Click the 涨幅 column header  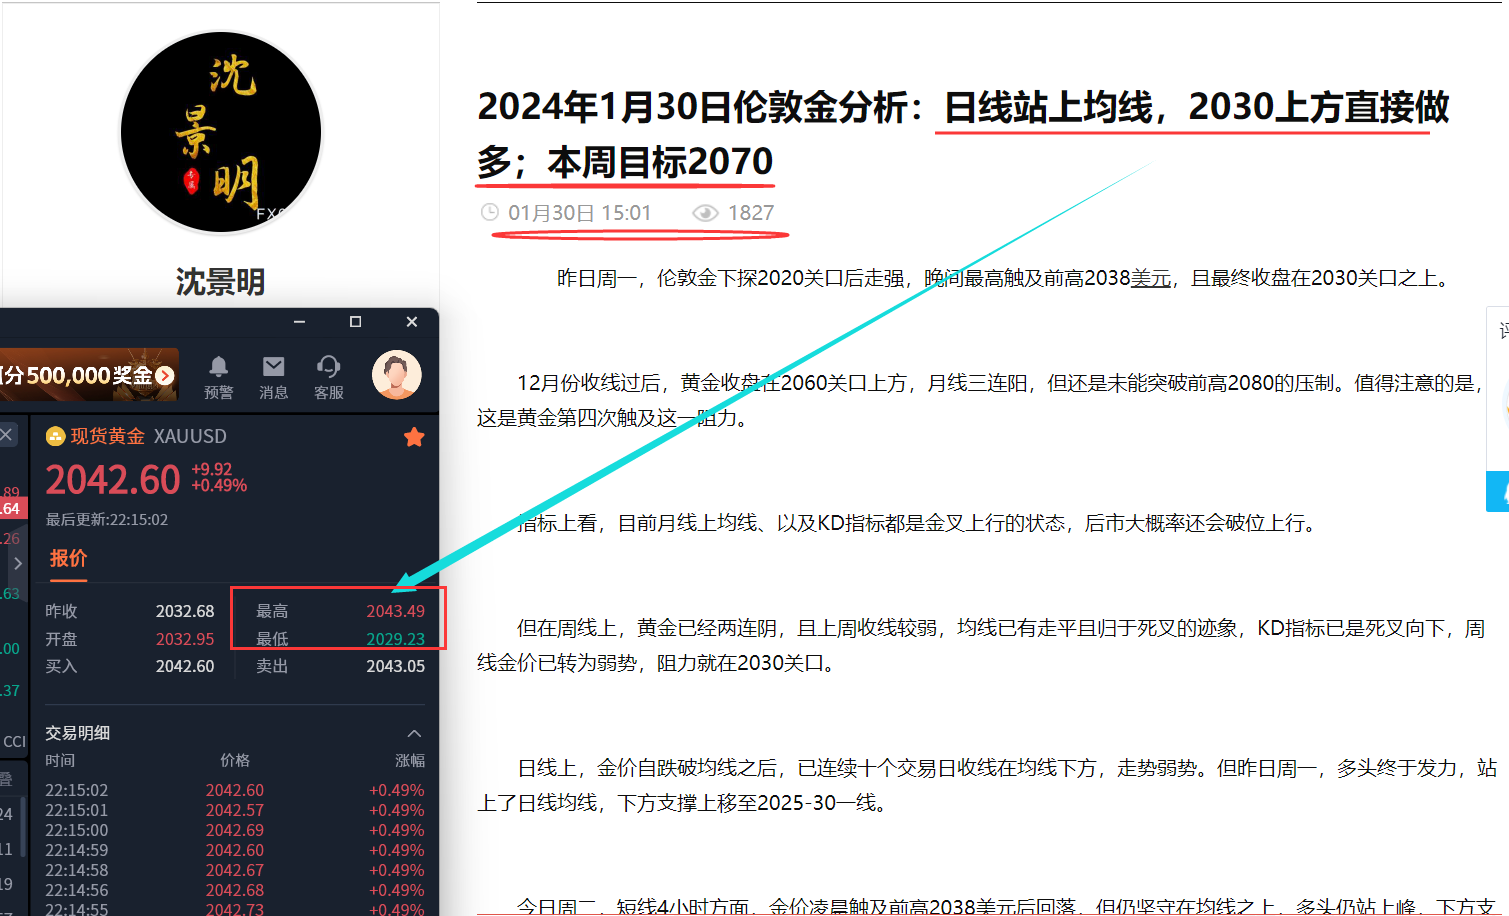pyautogui.click(x=410, y=761)
